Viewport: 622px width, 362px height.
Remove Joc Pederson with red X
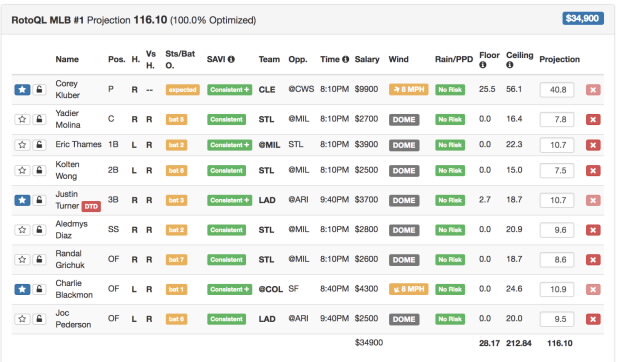coord(593,319)
